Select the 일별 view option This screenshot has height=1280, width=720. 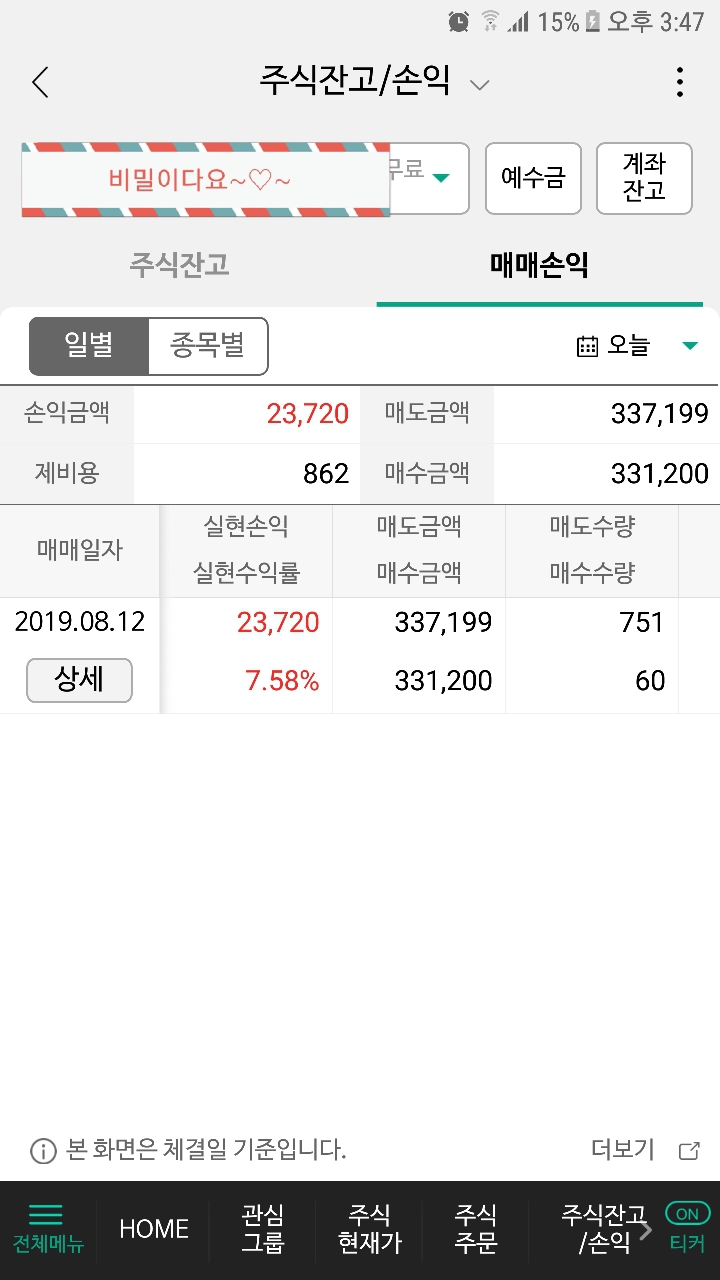tap(89, 346)
